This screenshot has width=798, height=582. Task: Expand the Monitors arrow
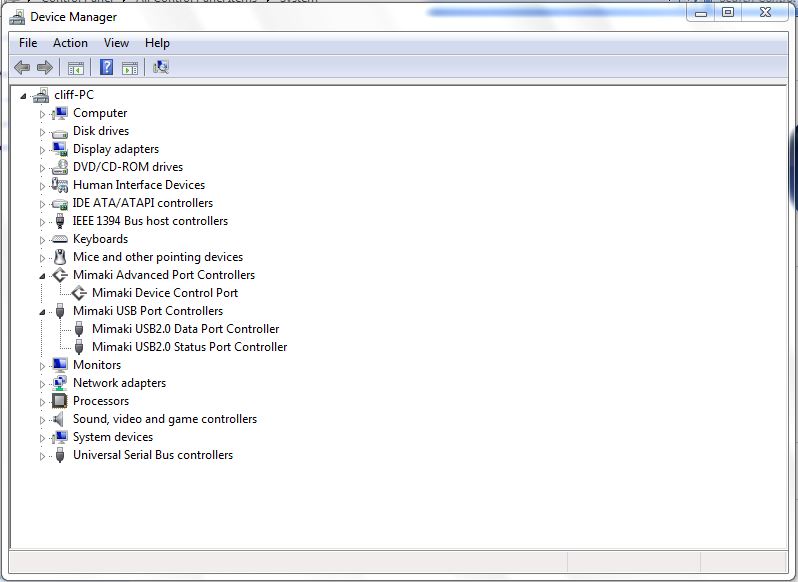[x=42, y=366]
